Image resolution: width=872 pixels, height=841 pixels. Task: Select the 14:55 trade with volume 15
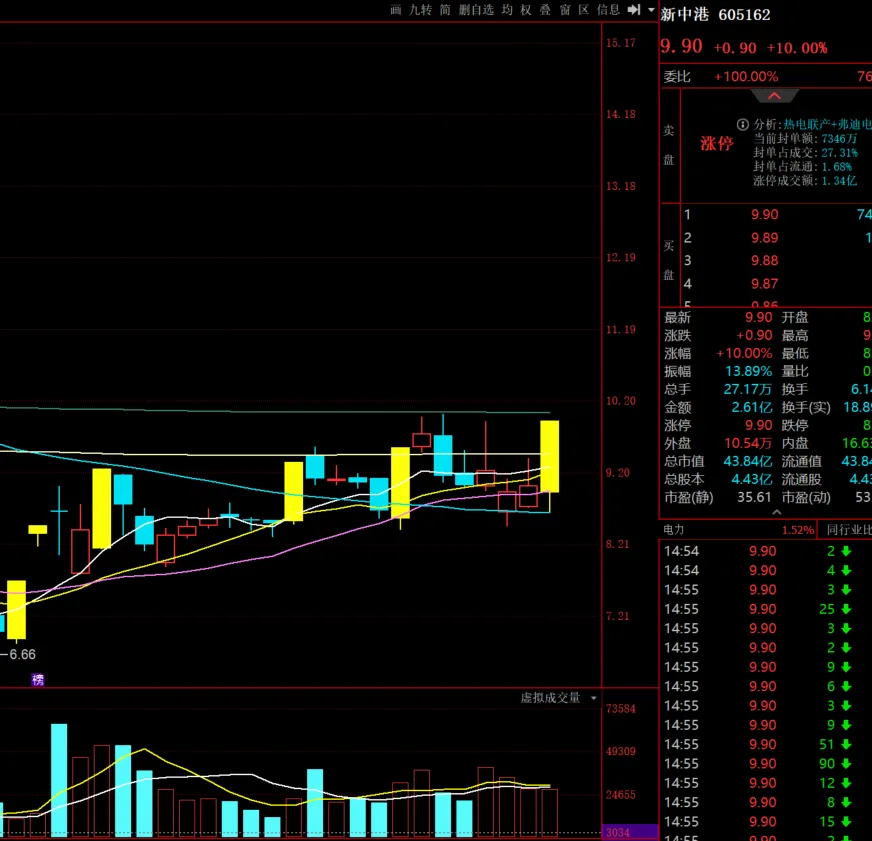coord(759,822)
